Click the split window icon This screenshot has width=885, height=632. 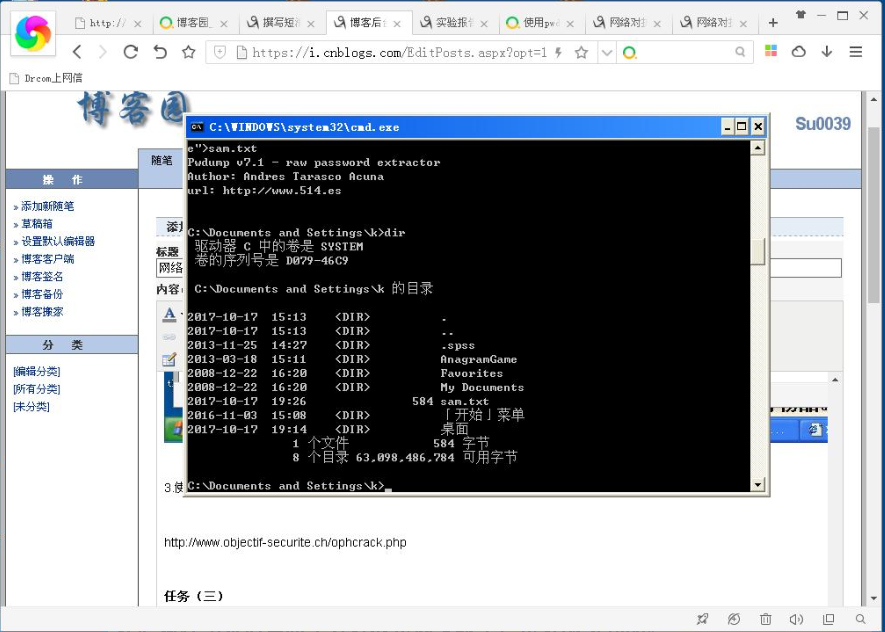pyautogui.click(x=828, y=619)
